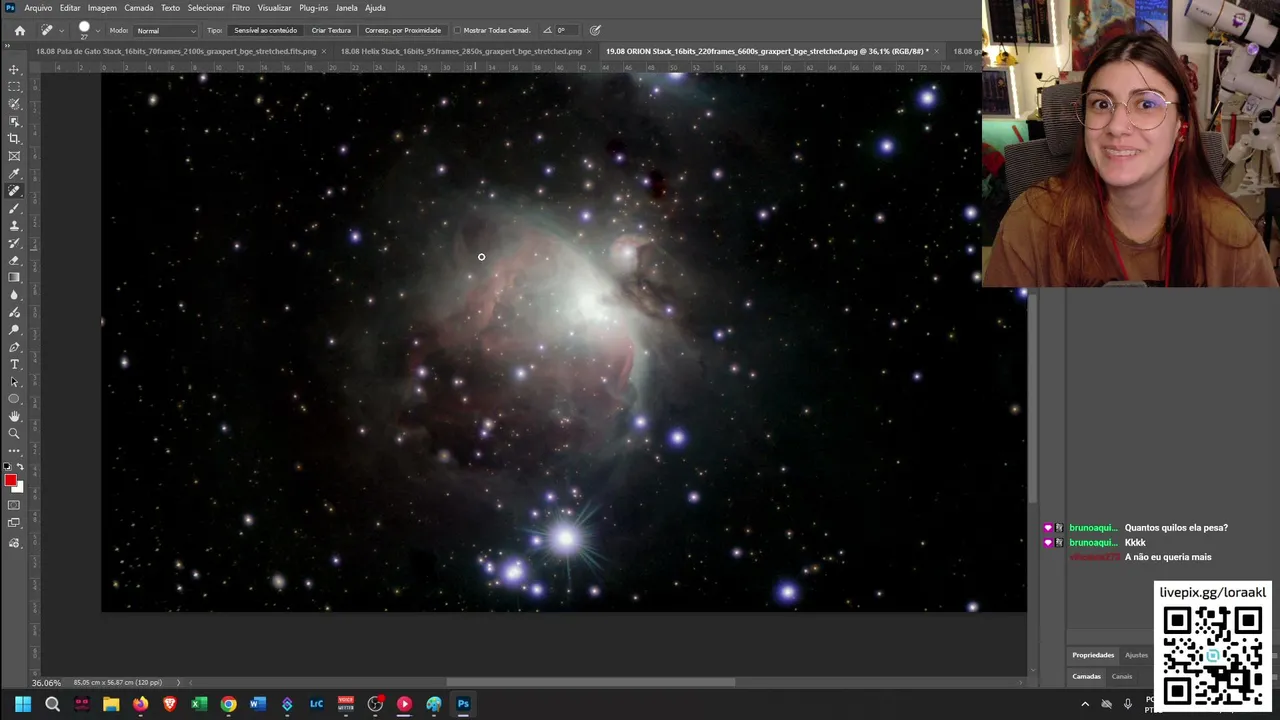Click the pressure-for-size icon in options bar

coord(595,30)
